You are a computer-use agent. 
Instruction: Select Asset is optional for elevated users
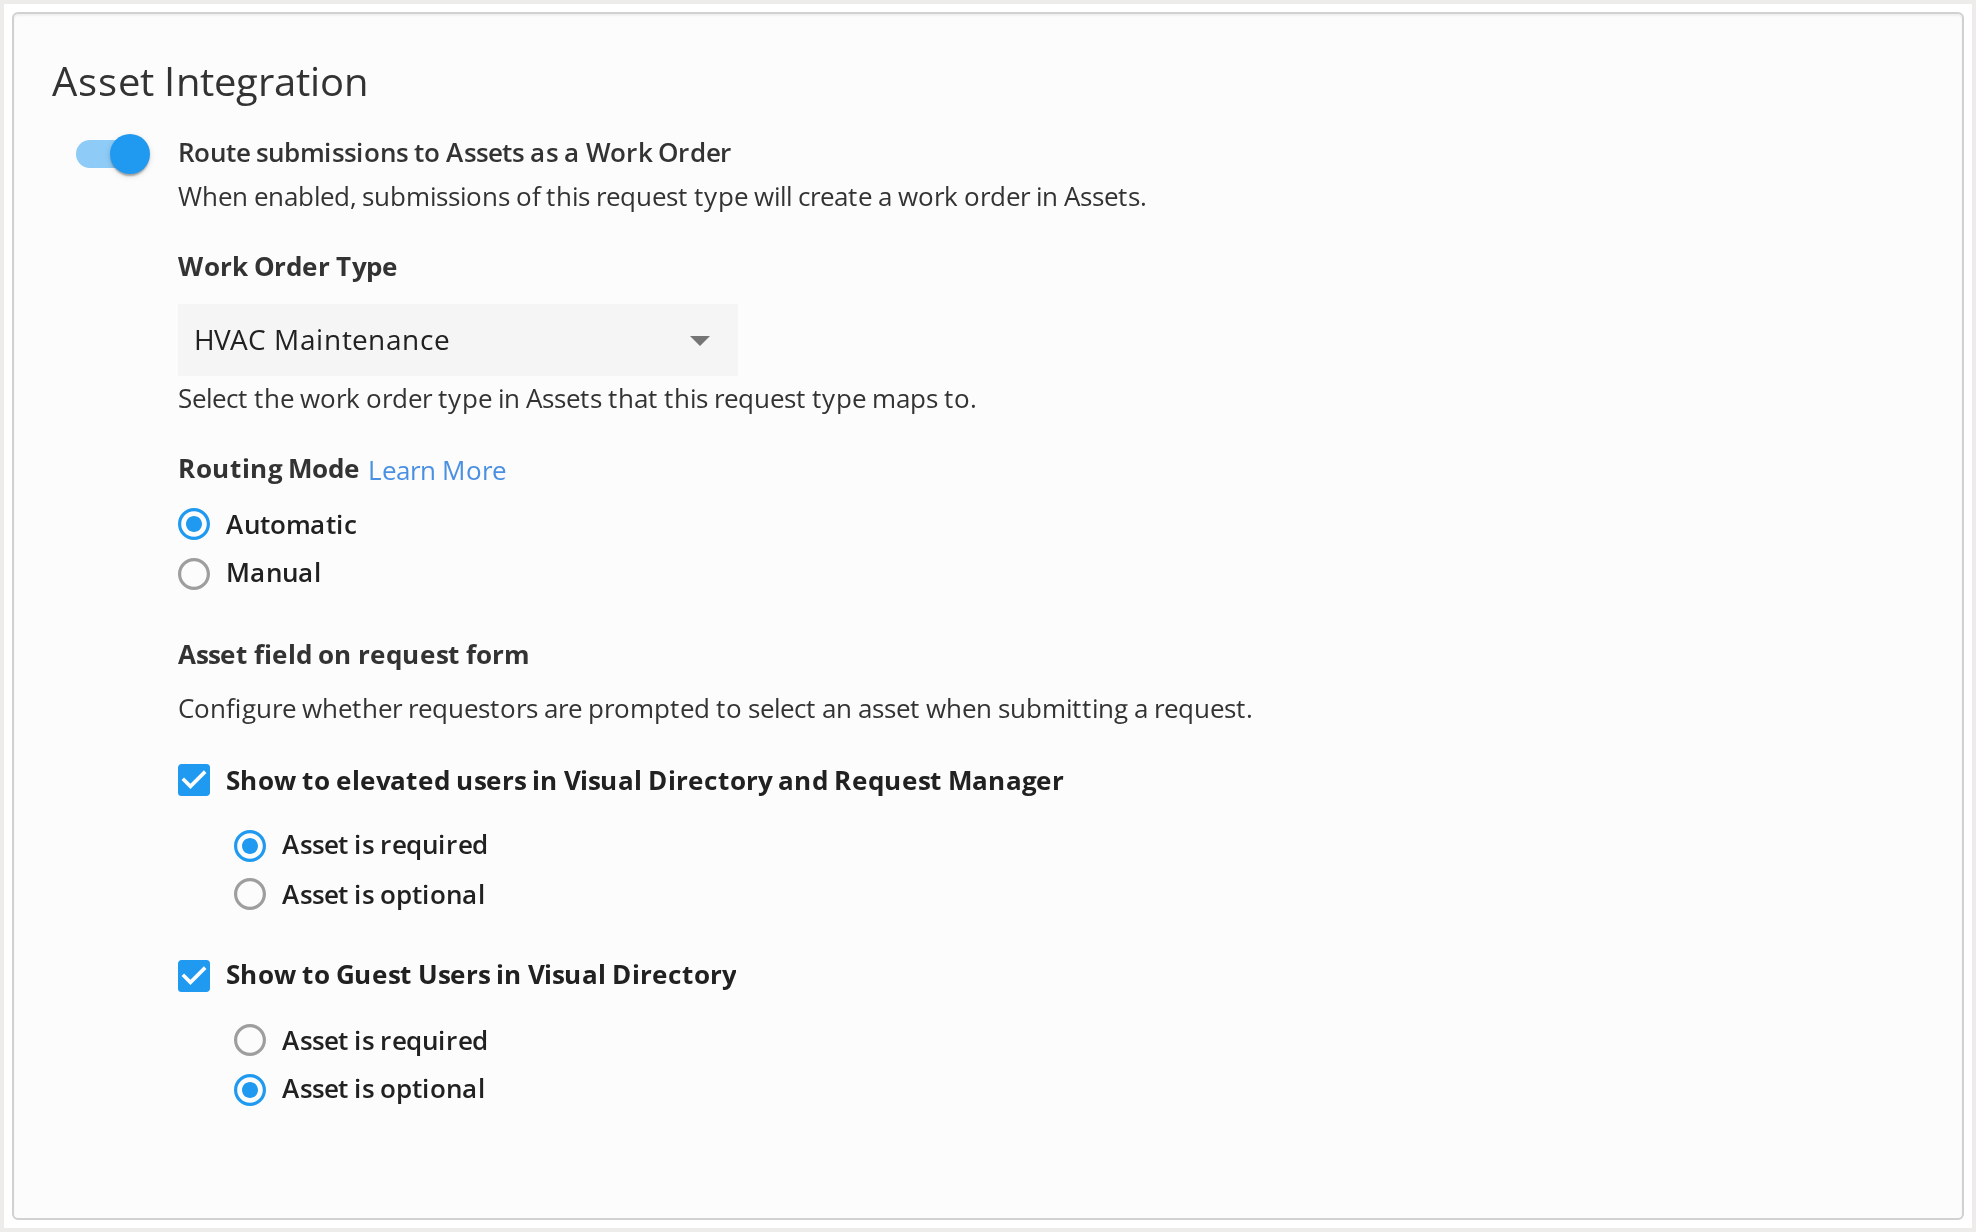(x=250, y=894)
